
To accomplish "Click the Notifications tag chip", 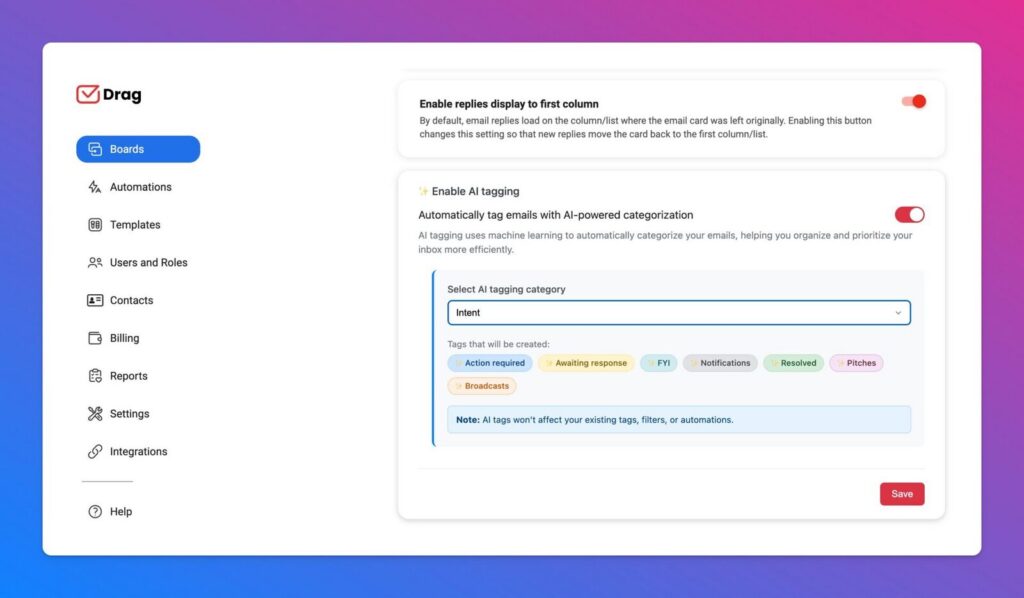I will tap(720, 363).
